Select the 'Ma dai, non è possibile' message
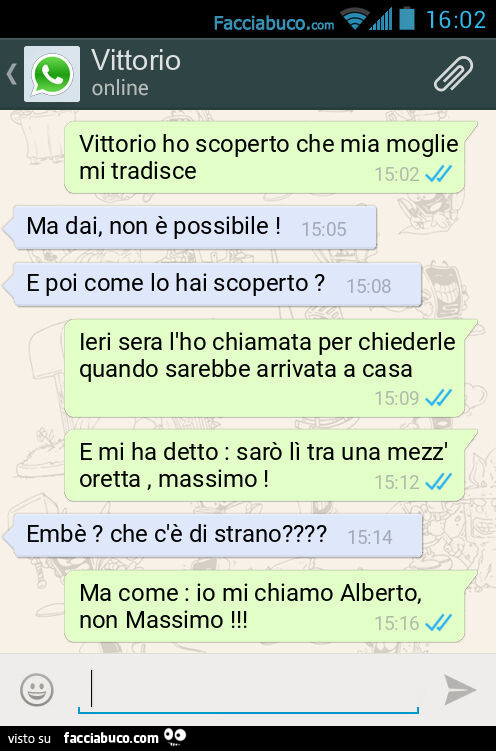Viewport: 496px width, 751px height. point(190,228)
